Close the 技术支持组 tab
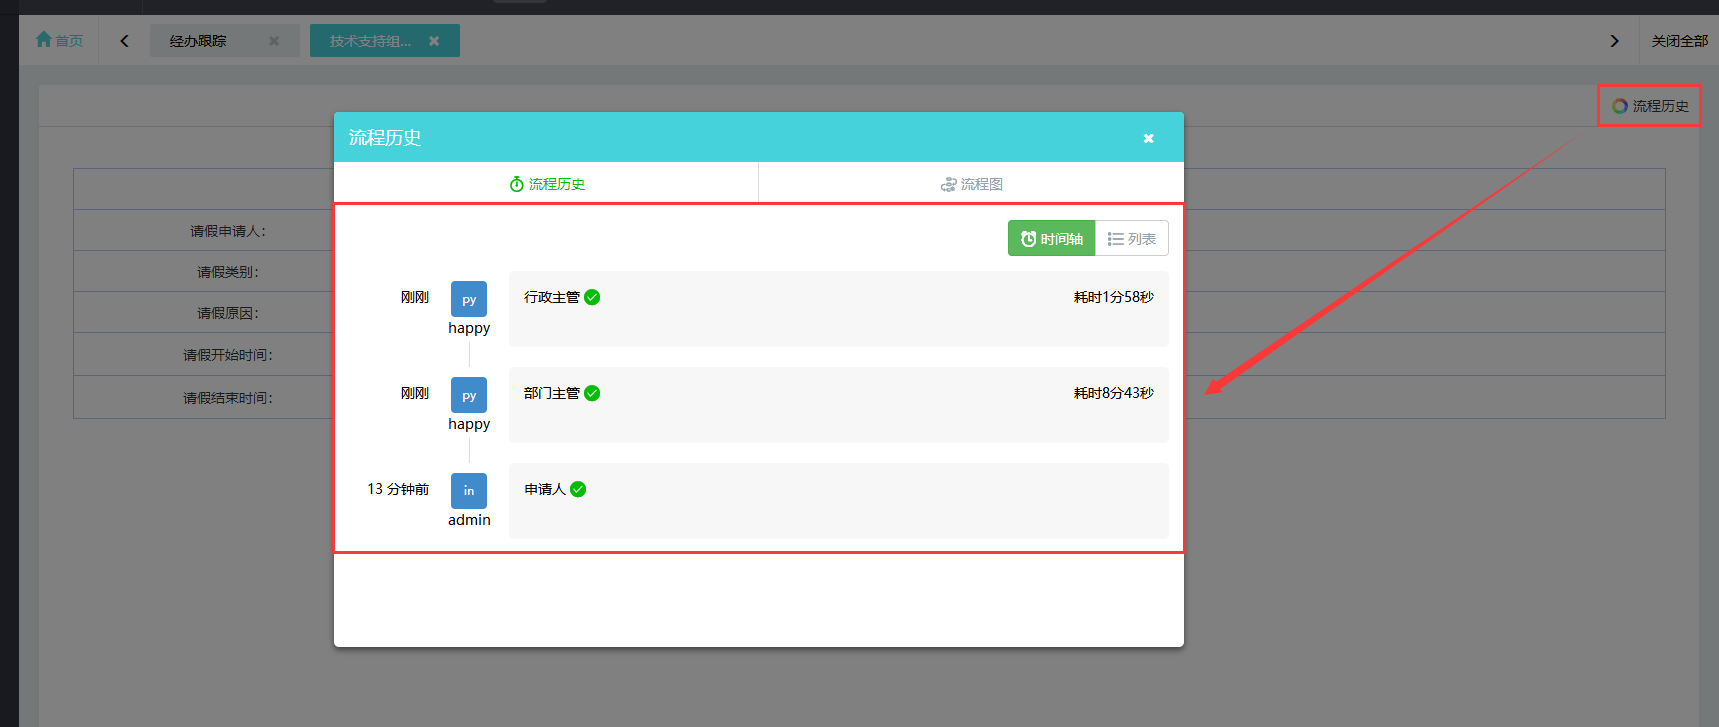Image resolution: width=1719 pixels, height=727 pixels. click(434, 41)
